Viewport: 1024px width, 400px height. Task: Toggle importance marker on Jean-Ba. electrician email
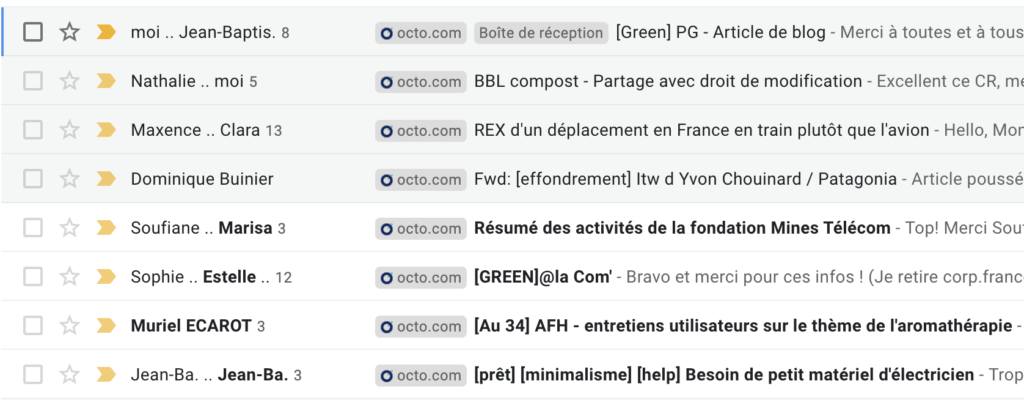(106, 375)
